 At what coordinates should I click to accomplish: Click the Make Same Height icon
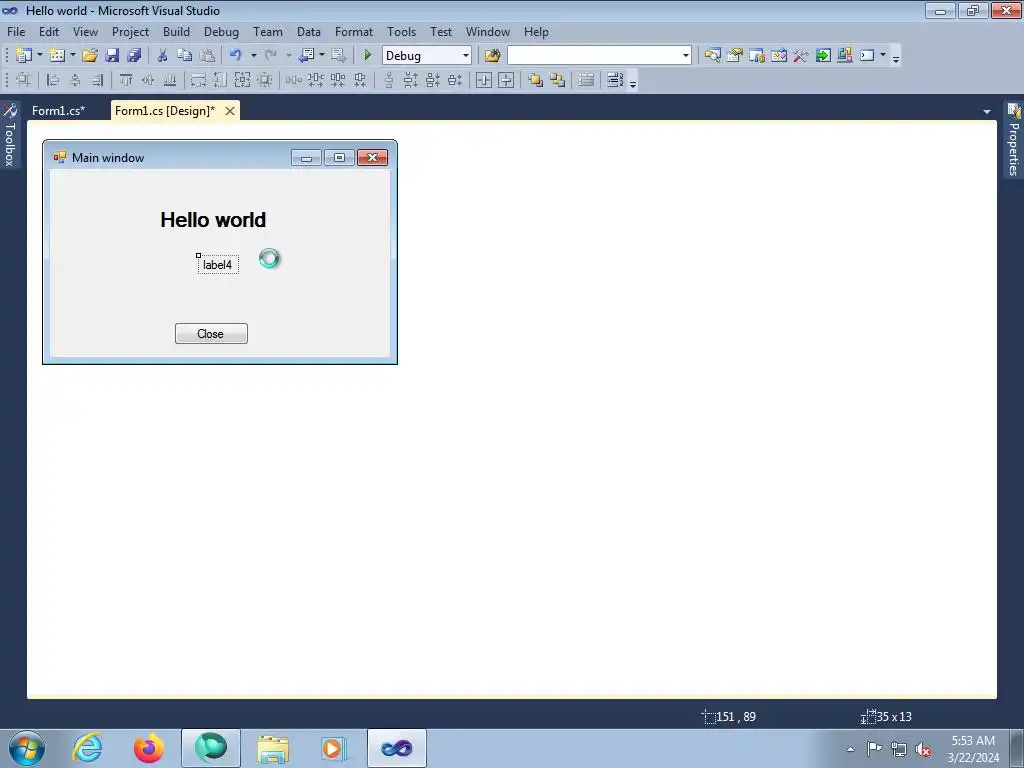220,80
